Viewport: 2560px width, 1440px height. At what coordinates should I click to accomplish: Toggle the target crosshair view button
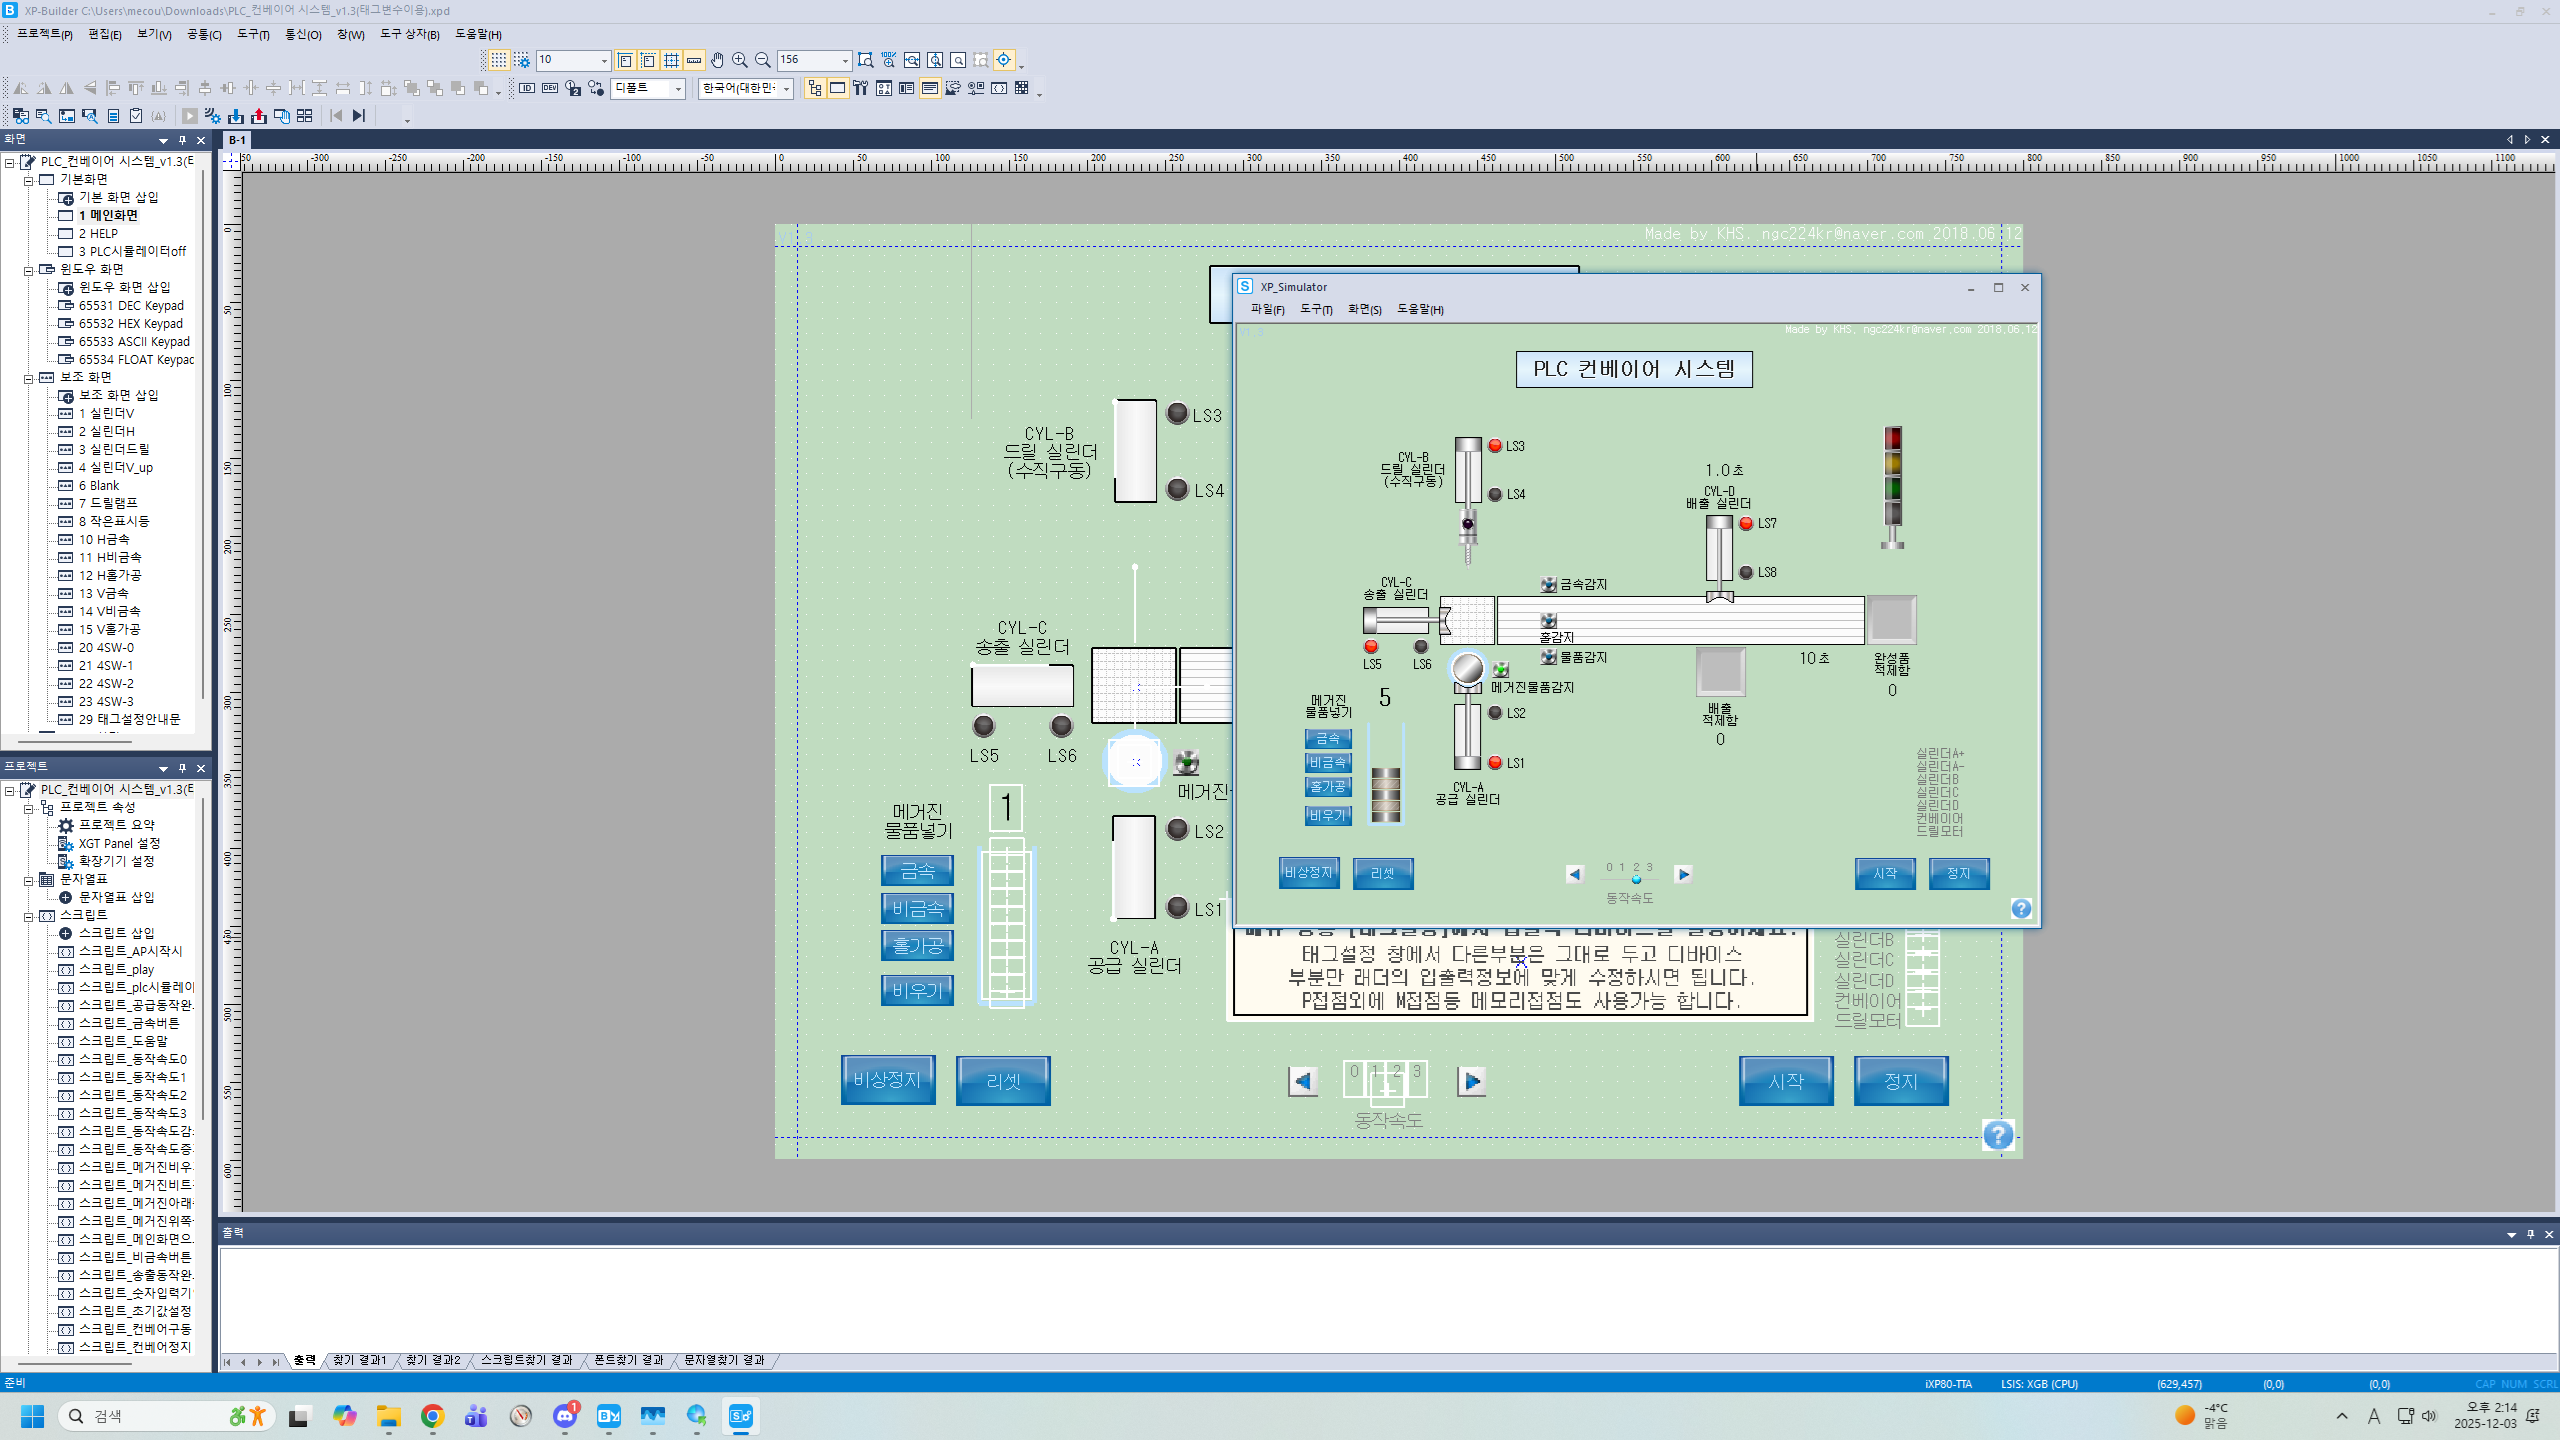tap(1004, 60)
